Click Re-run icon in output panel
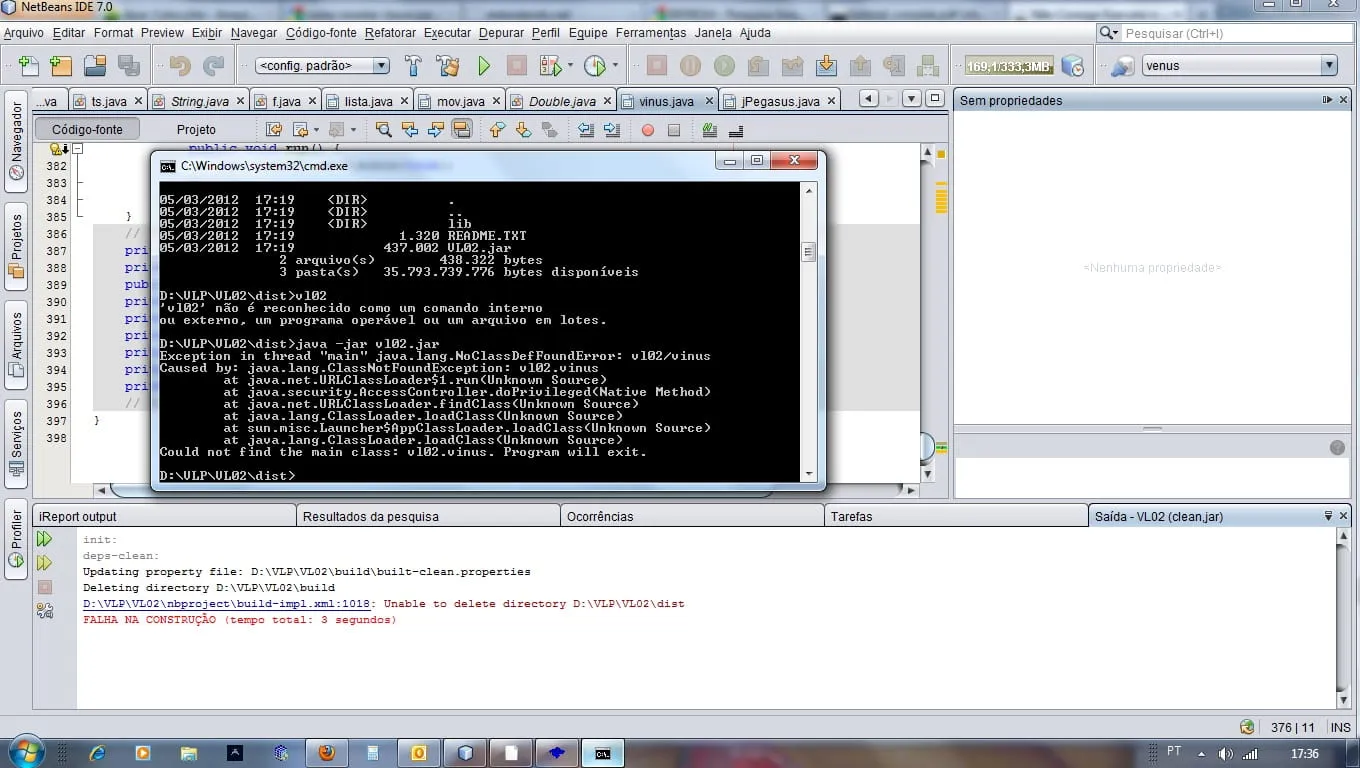This screenshot has height=768, width=1360. tap(44, 539)
